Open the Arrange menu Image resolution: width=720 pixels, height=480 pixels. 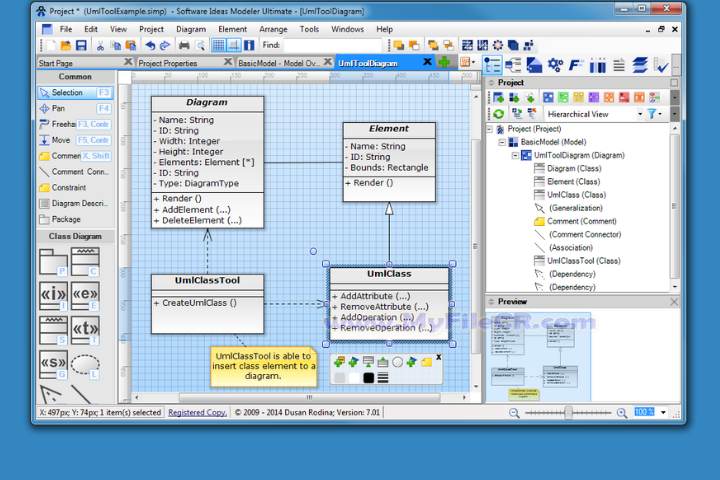273,29
